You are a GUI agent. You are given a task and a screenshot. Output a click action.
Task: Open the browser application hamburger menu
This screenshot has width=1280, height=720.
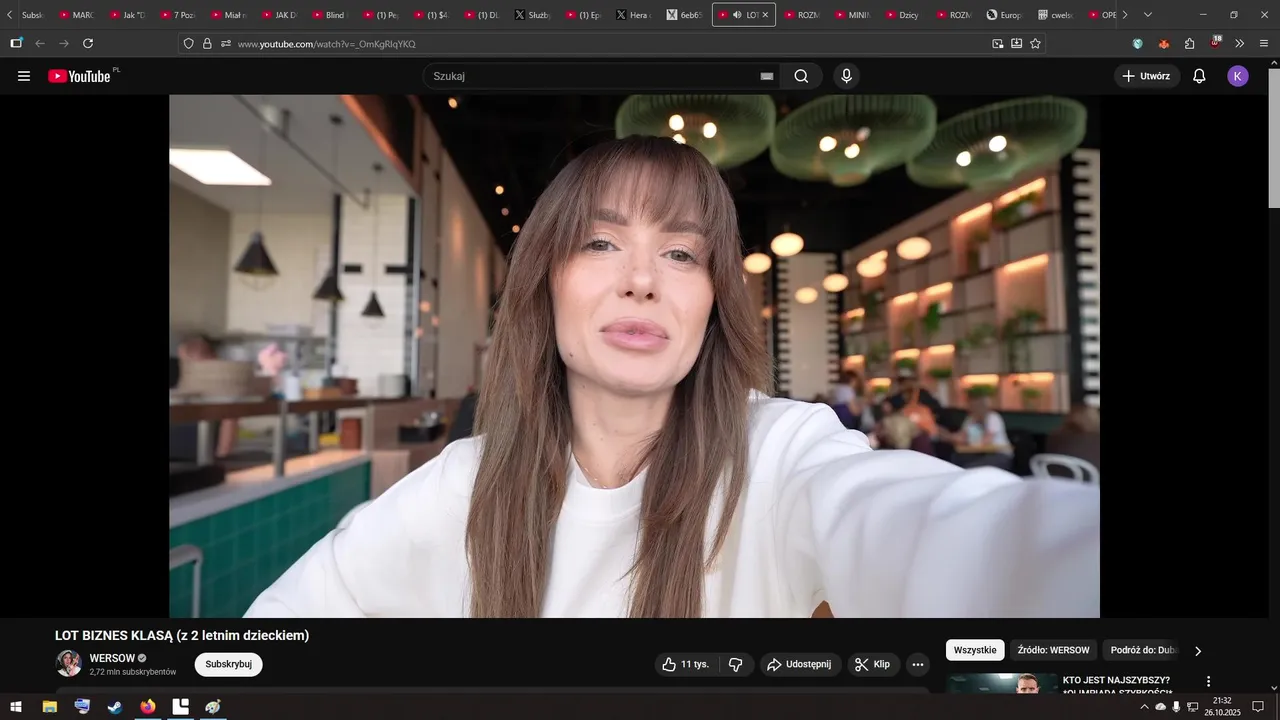(x=1264, y=44)
